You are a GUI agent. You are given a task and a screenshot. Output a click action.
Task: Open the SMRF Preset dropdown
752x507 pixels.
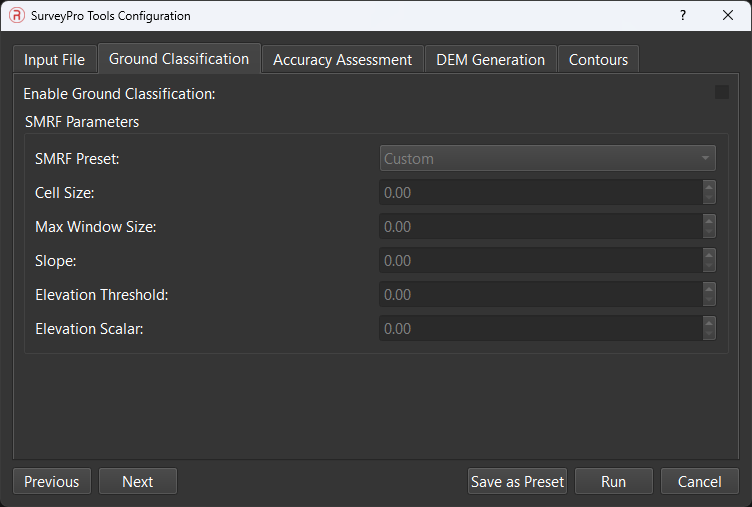click(547, 159)
